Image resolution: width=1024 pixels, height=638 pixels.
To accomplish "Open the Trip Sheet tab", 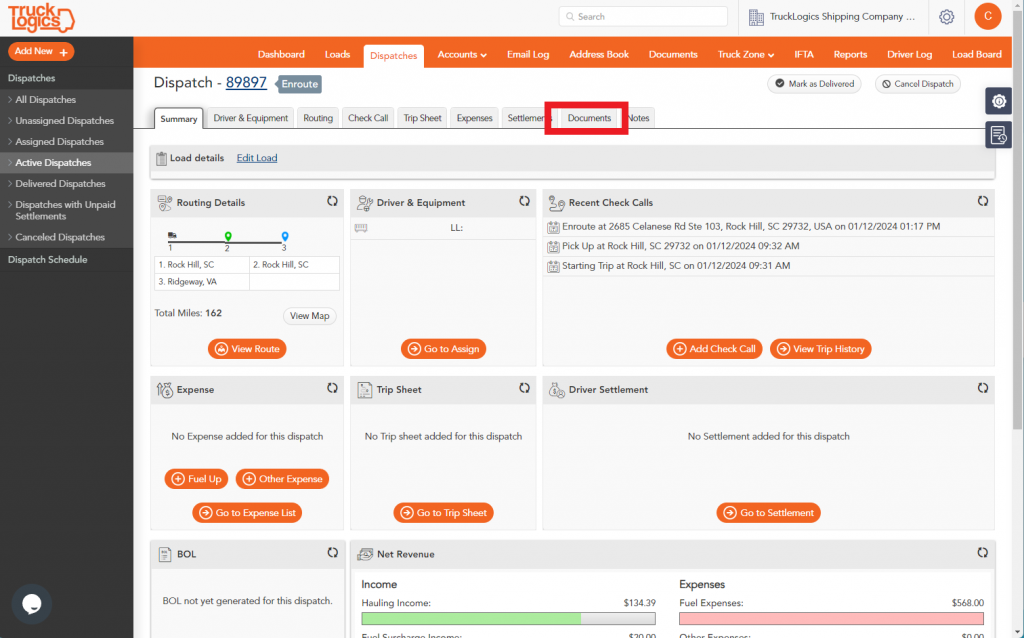I will coord(423,118).
